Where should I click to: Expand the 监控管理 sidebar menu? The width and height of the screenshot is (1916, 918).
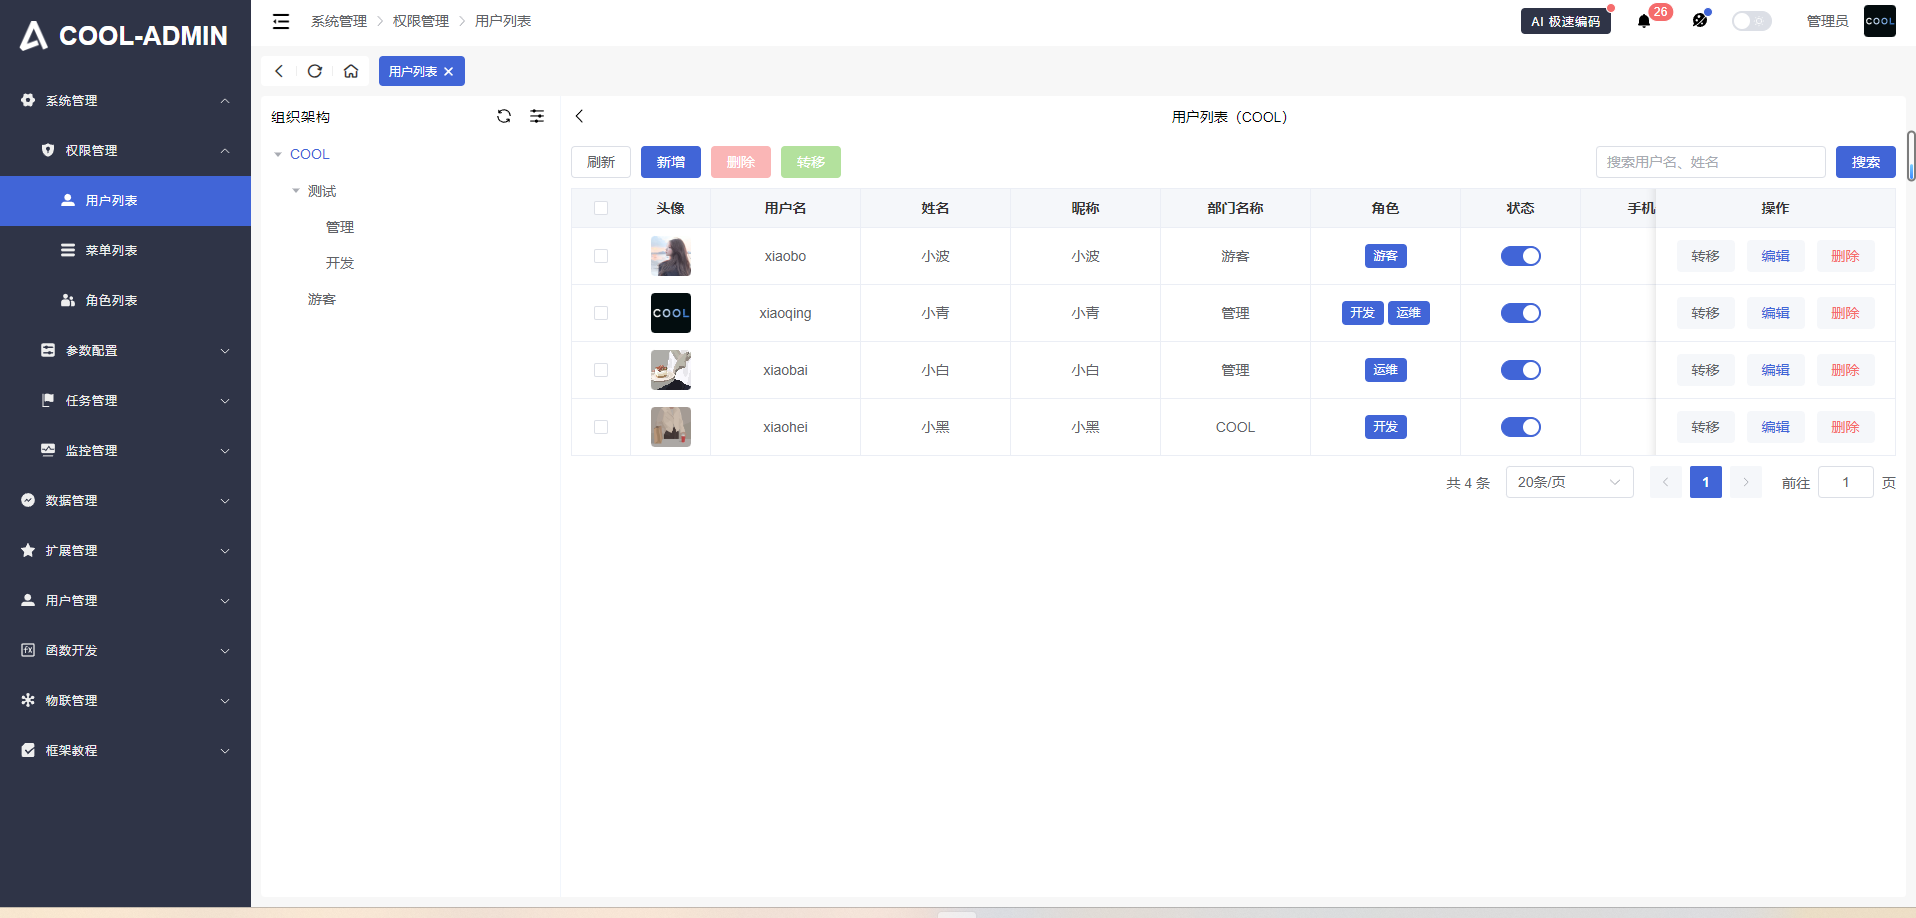(125, 451)
